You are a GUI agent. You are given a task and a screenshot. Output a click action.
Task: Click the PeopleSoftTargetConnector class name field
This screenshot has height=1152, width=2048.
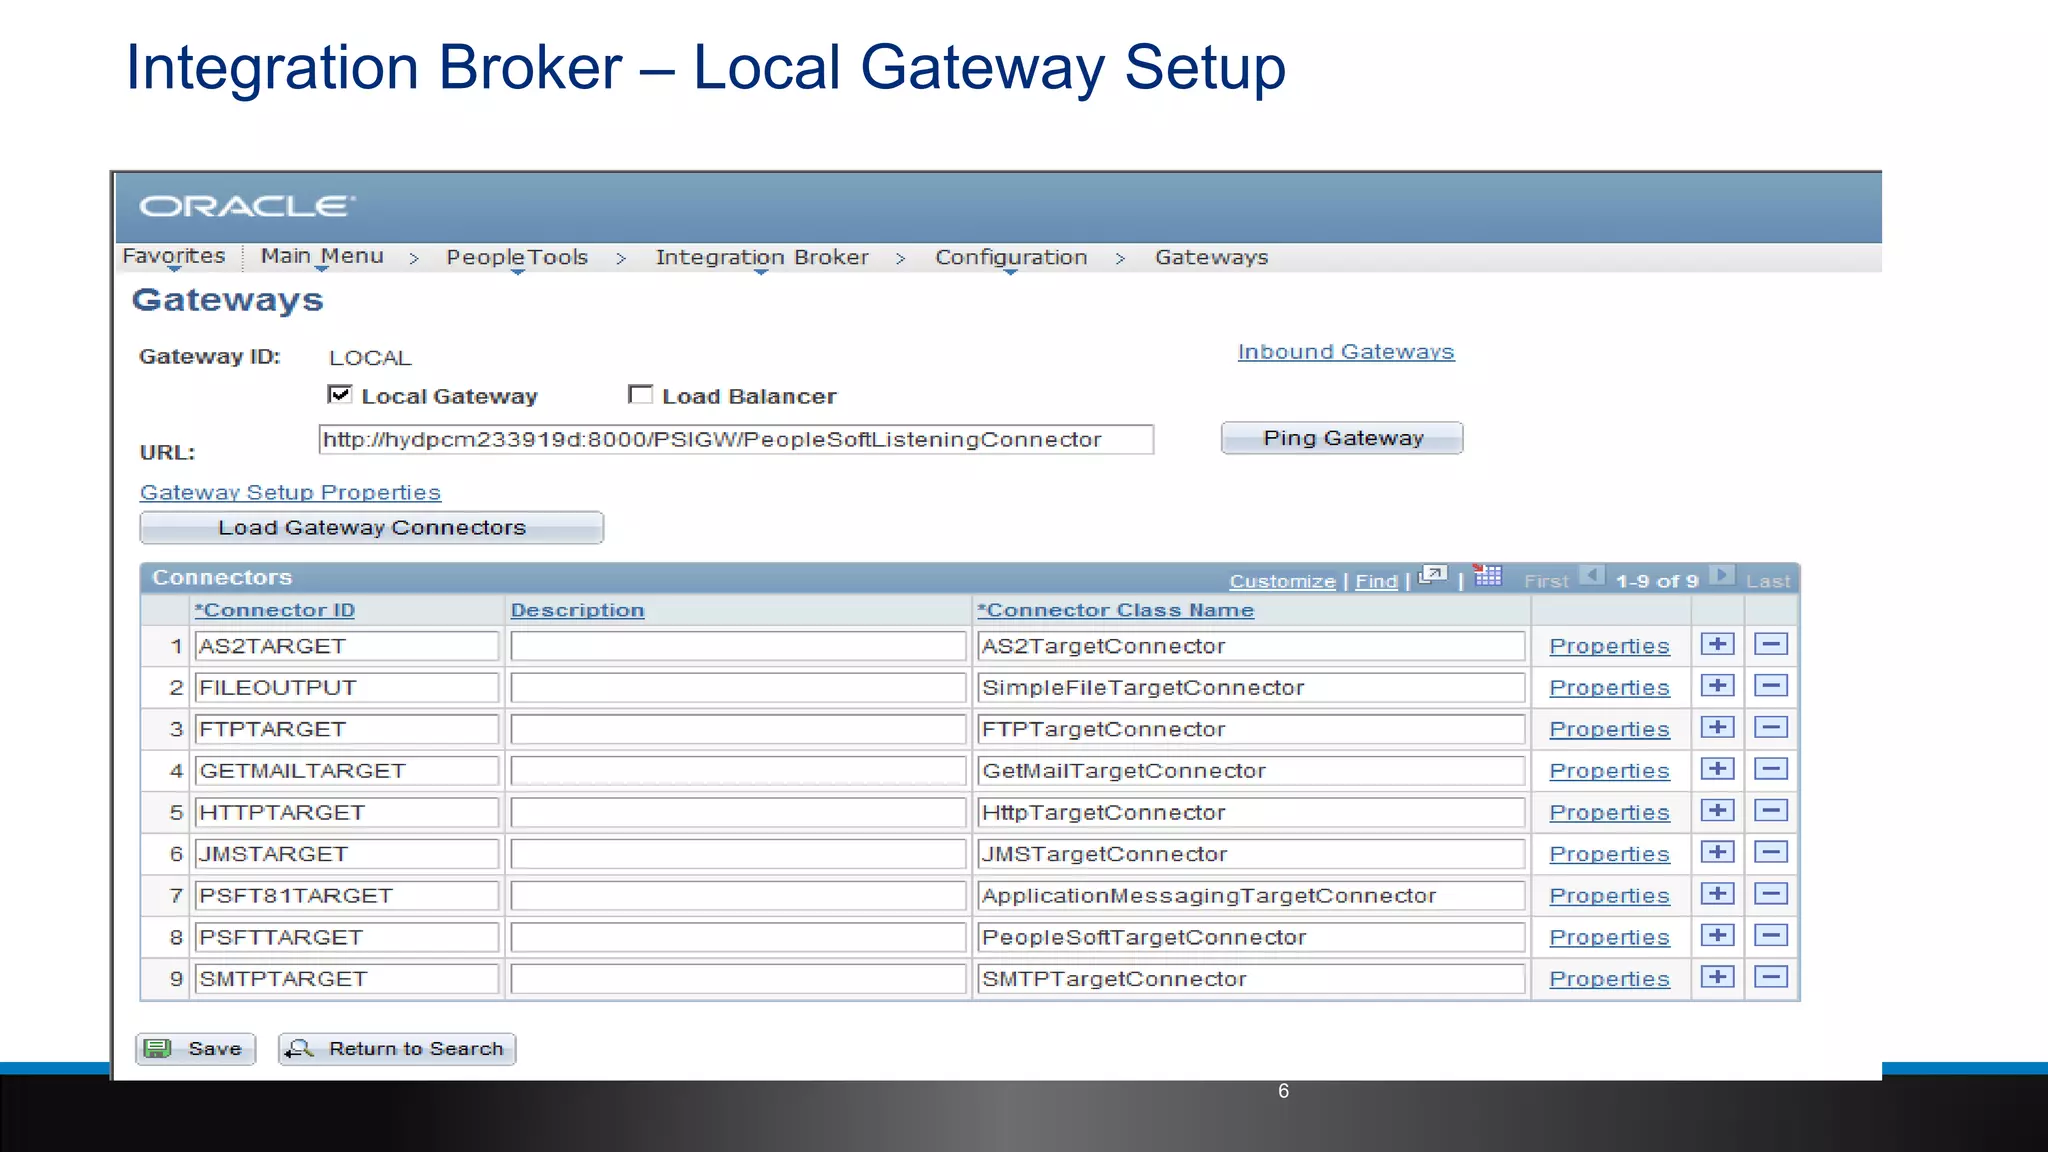coord(1251,937)
